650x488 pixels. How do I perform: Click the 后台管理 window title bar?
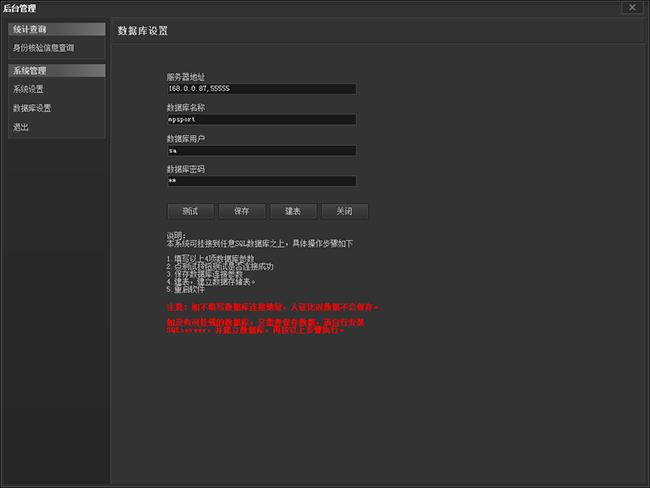(x=300, y=8)
